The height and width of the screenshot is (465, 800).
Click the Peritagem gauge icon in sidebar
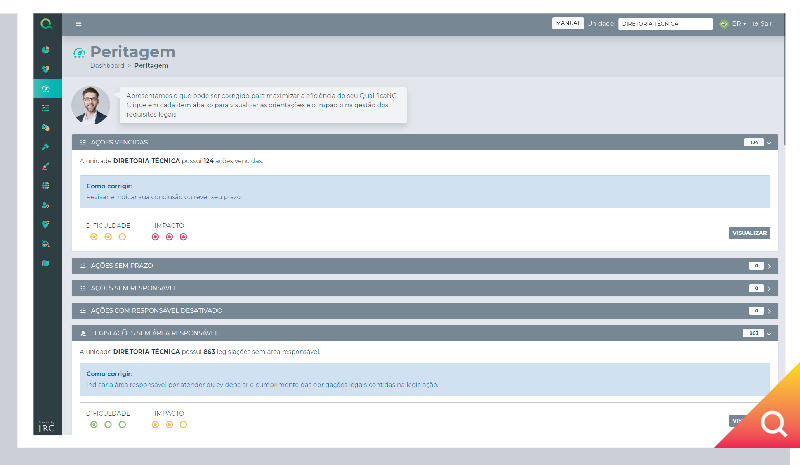46,89
